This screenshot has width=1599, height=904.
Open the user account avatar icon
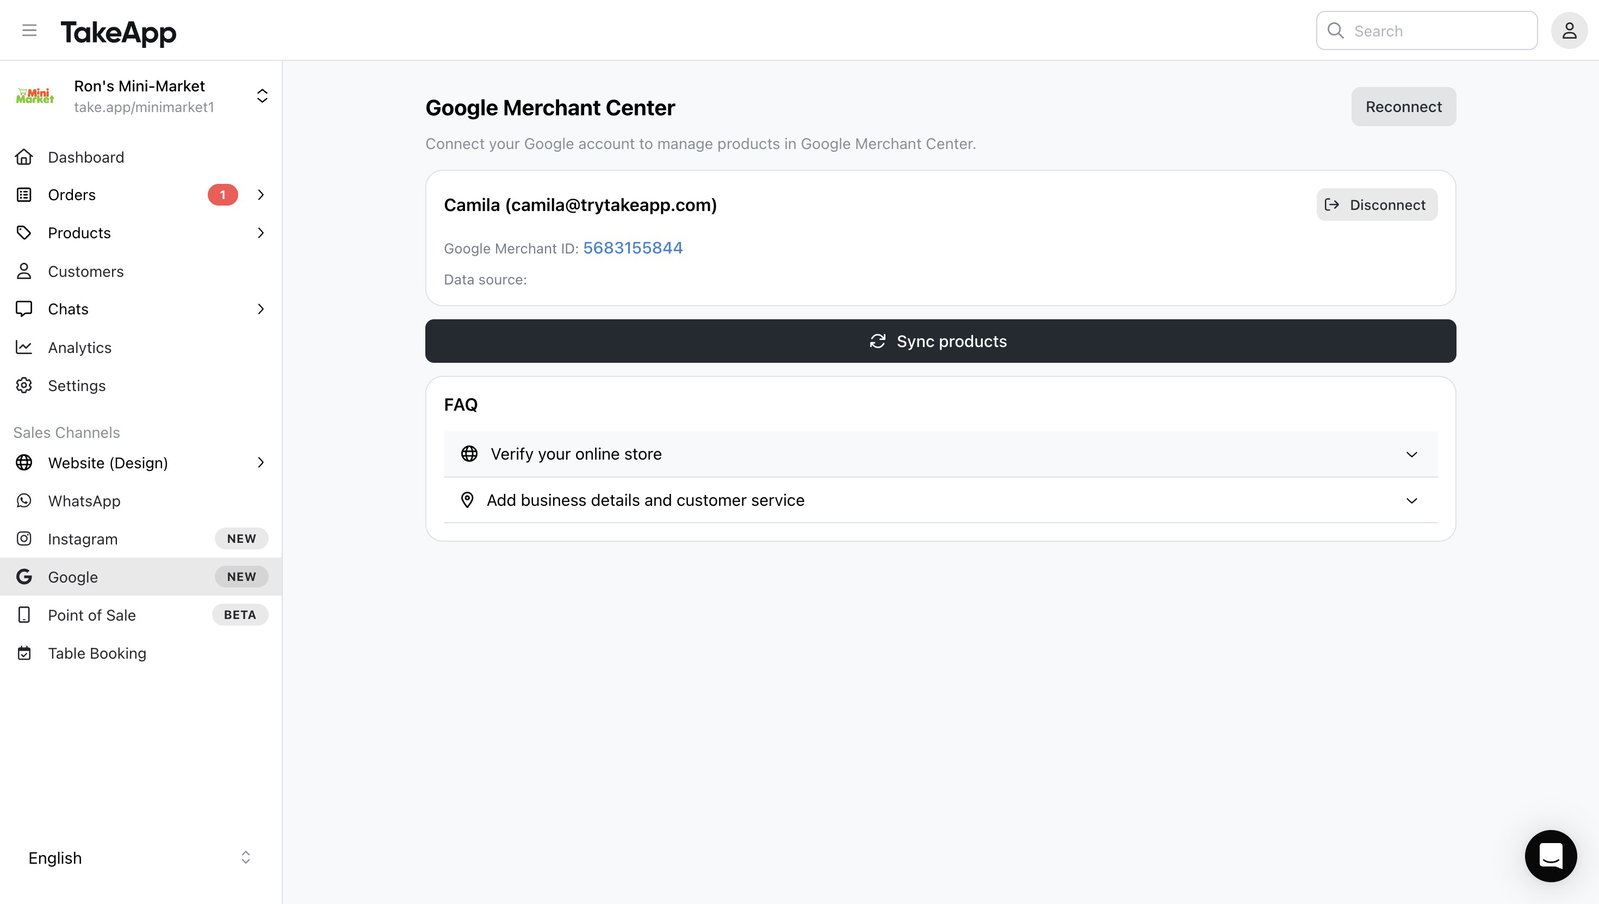pyautogui.click(x=1569, y=31)
